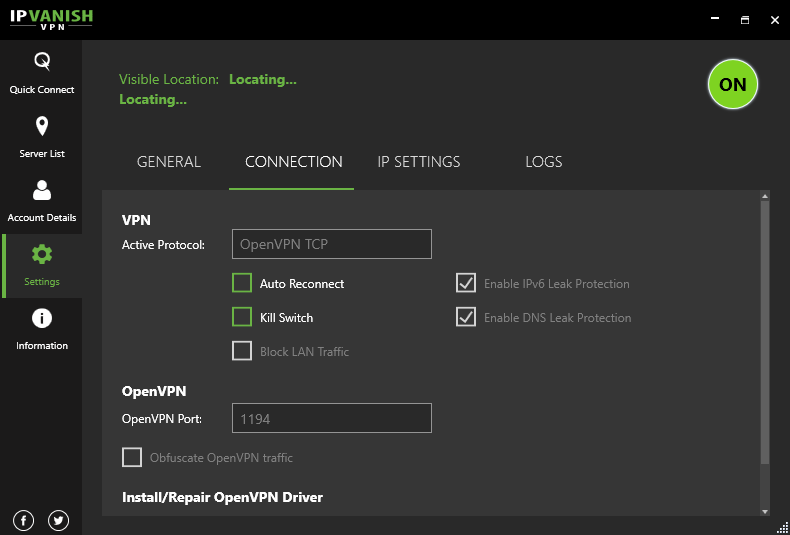Image resolution: width=790 pixels, height=535 pixels.
Task: Enable the Auto Reconnect checkbox
Action: [x=242, y=283]
